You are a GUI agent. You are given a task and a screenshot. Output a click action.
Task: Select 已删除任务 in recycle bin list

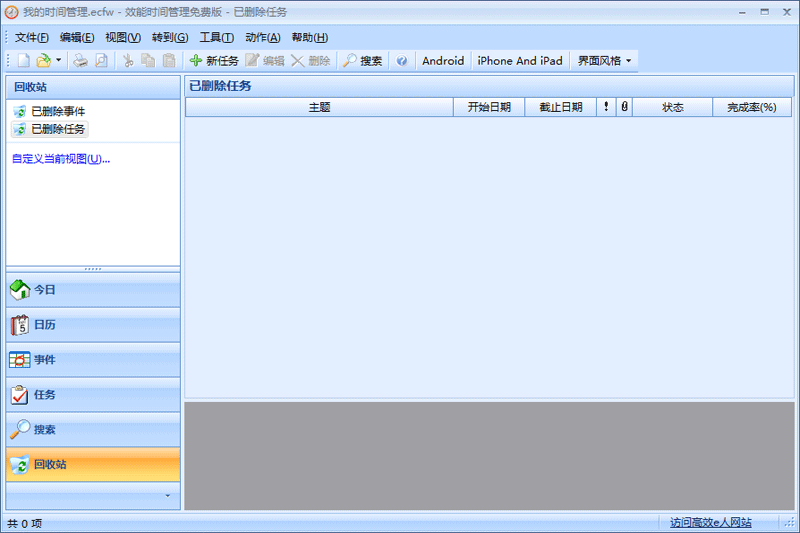tap(49, 129)
